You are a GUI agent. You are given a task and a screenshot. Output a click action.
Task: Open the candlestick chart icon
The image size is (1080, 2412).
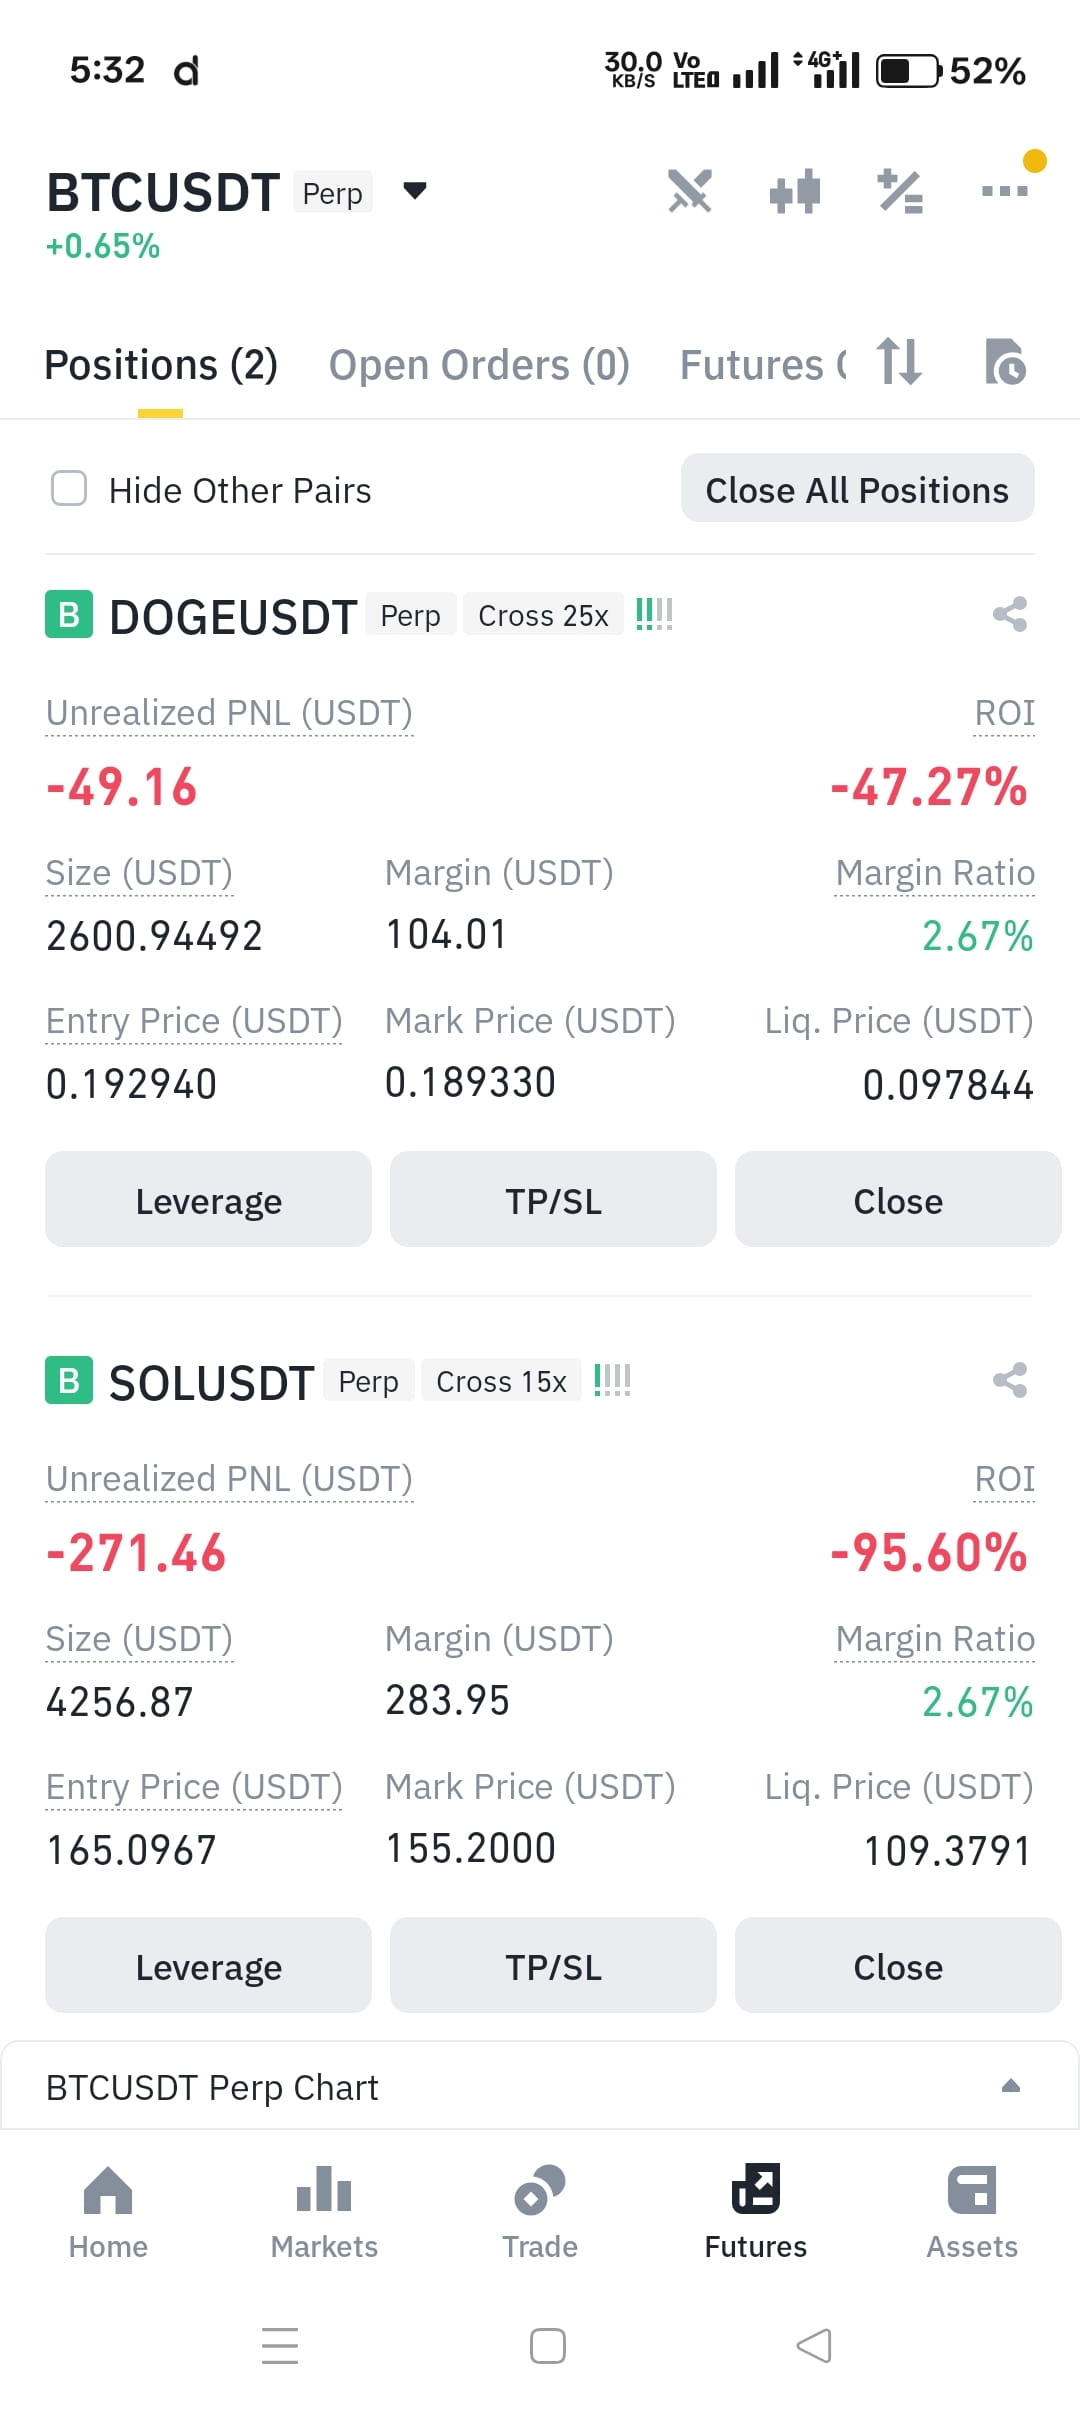point(795,191)
